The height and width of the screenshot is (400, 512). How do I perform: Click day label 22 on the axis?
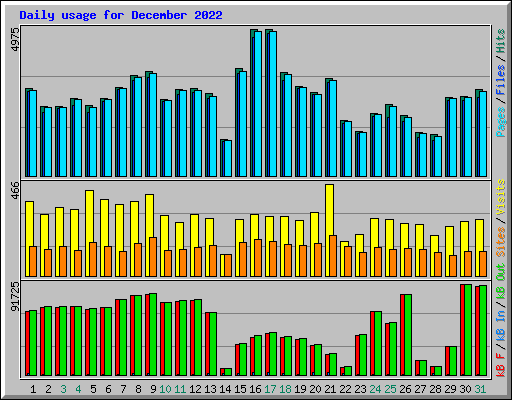pos(345,389)
